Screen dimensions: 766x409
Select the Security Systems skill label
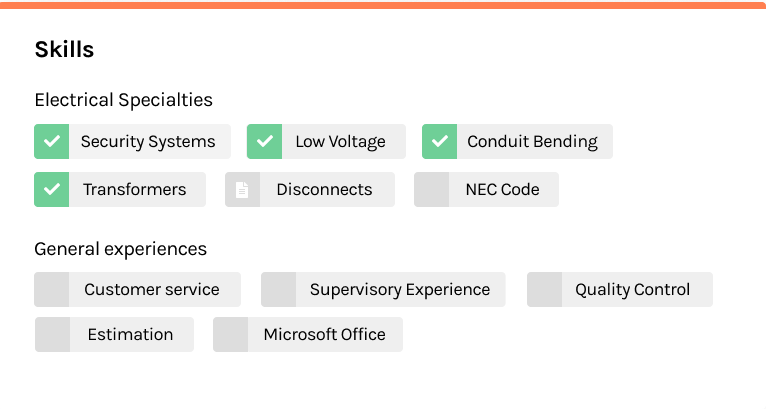pyautogui.click(x=148, y=141)
